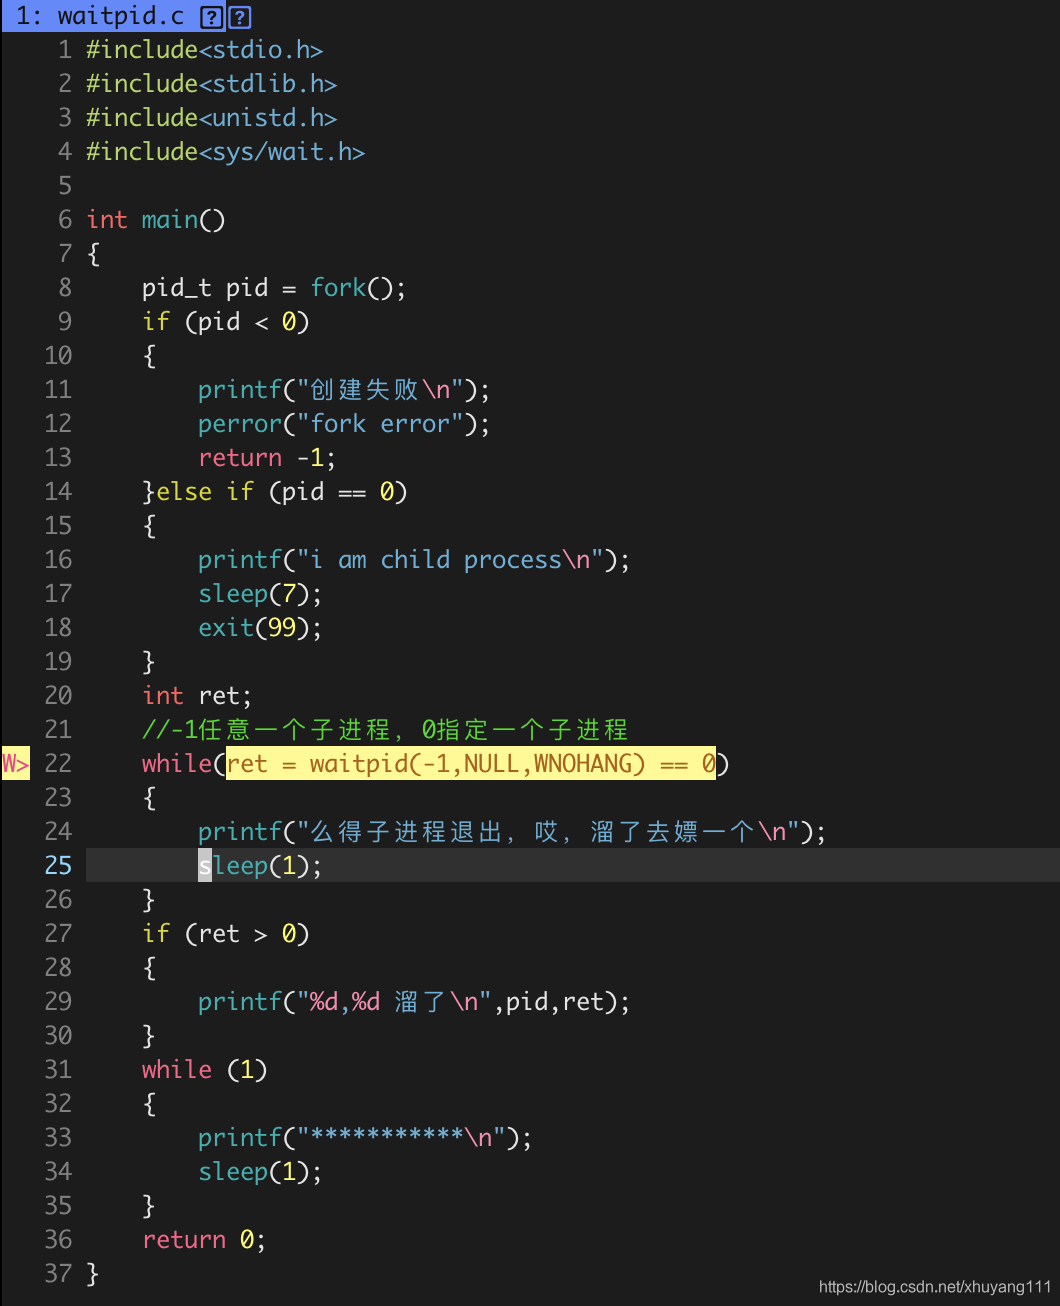1060x1306 pixels.
Task: Click the #include<stdio.h> line
Action: tap(204, 50)
